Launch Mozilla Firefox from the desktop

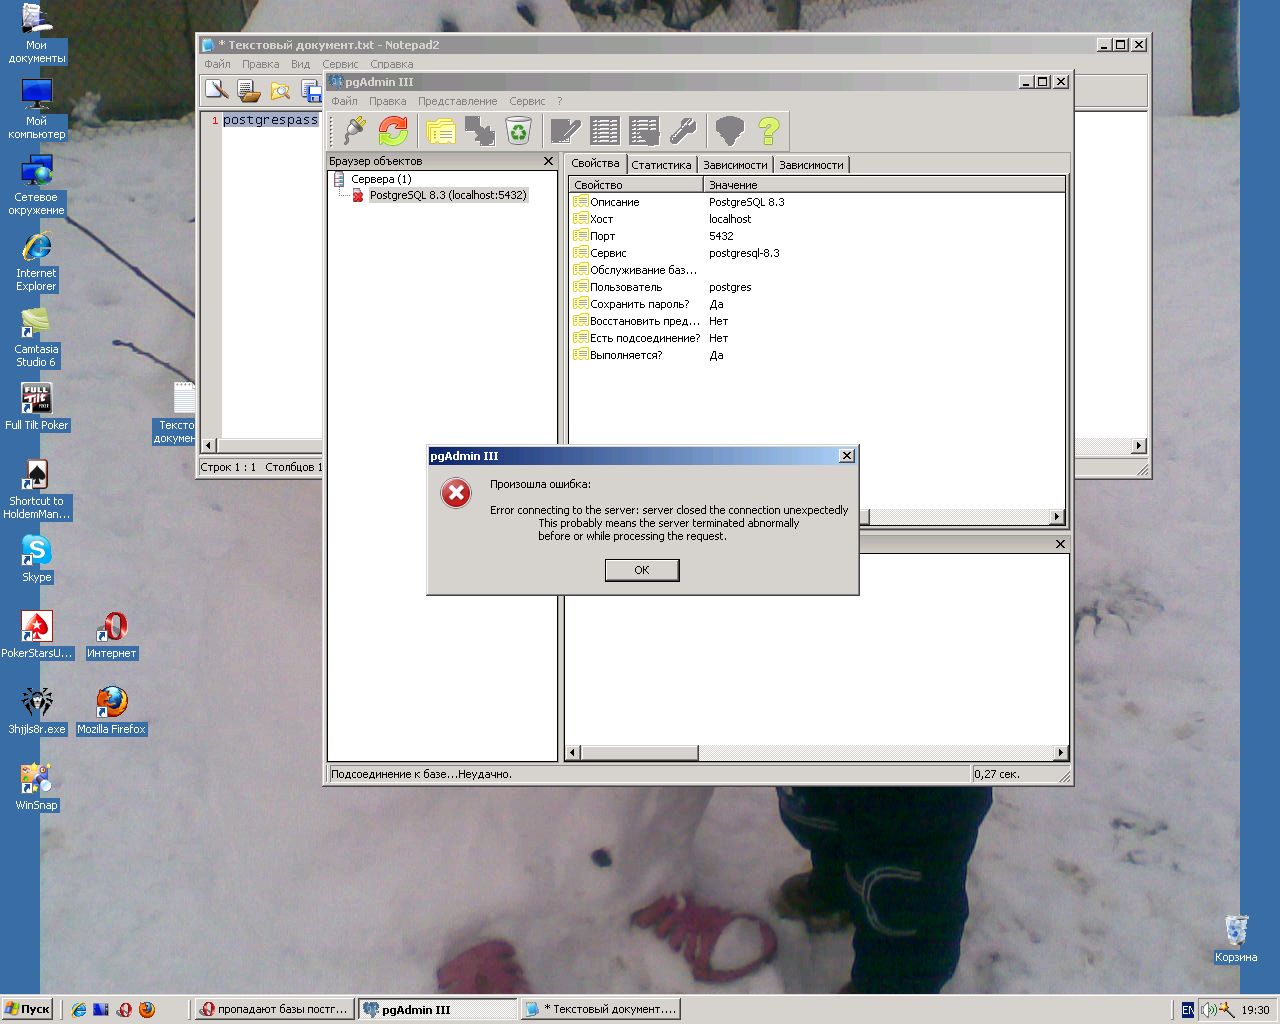tap(112, 711)
